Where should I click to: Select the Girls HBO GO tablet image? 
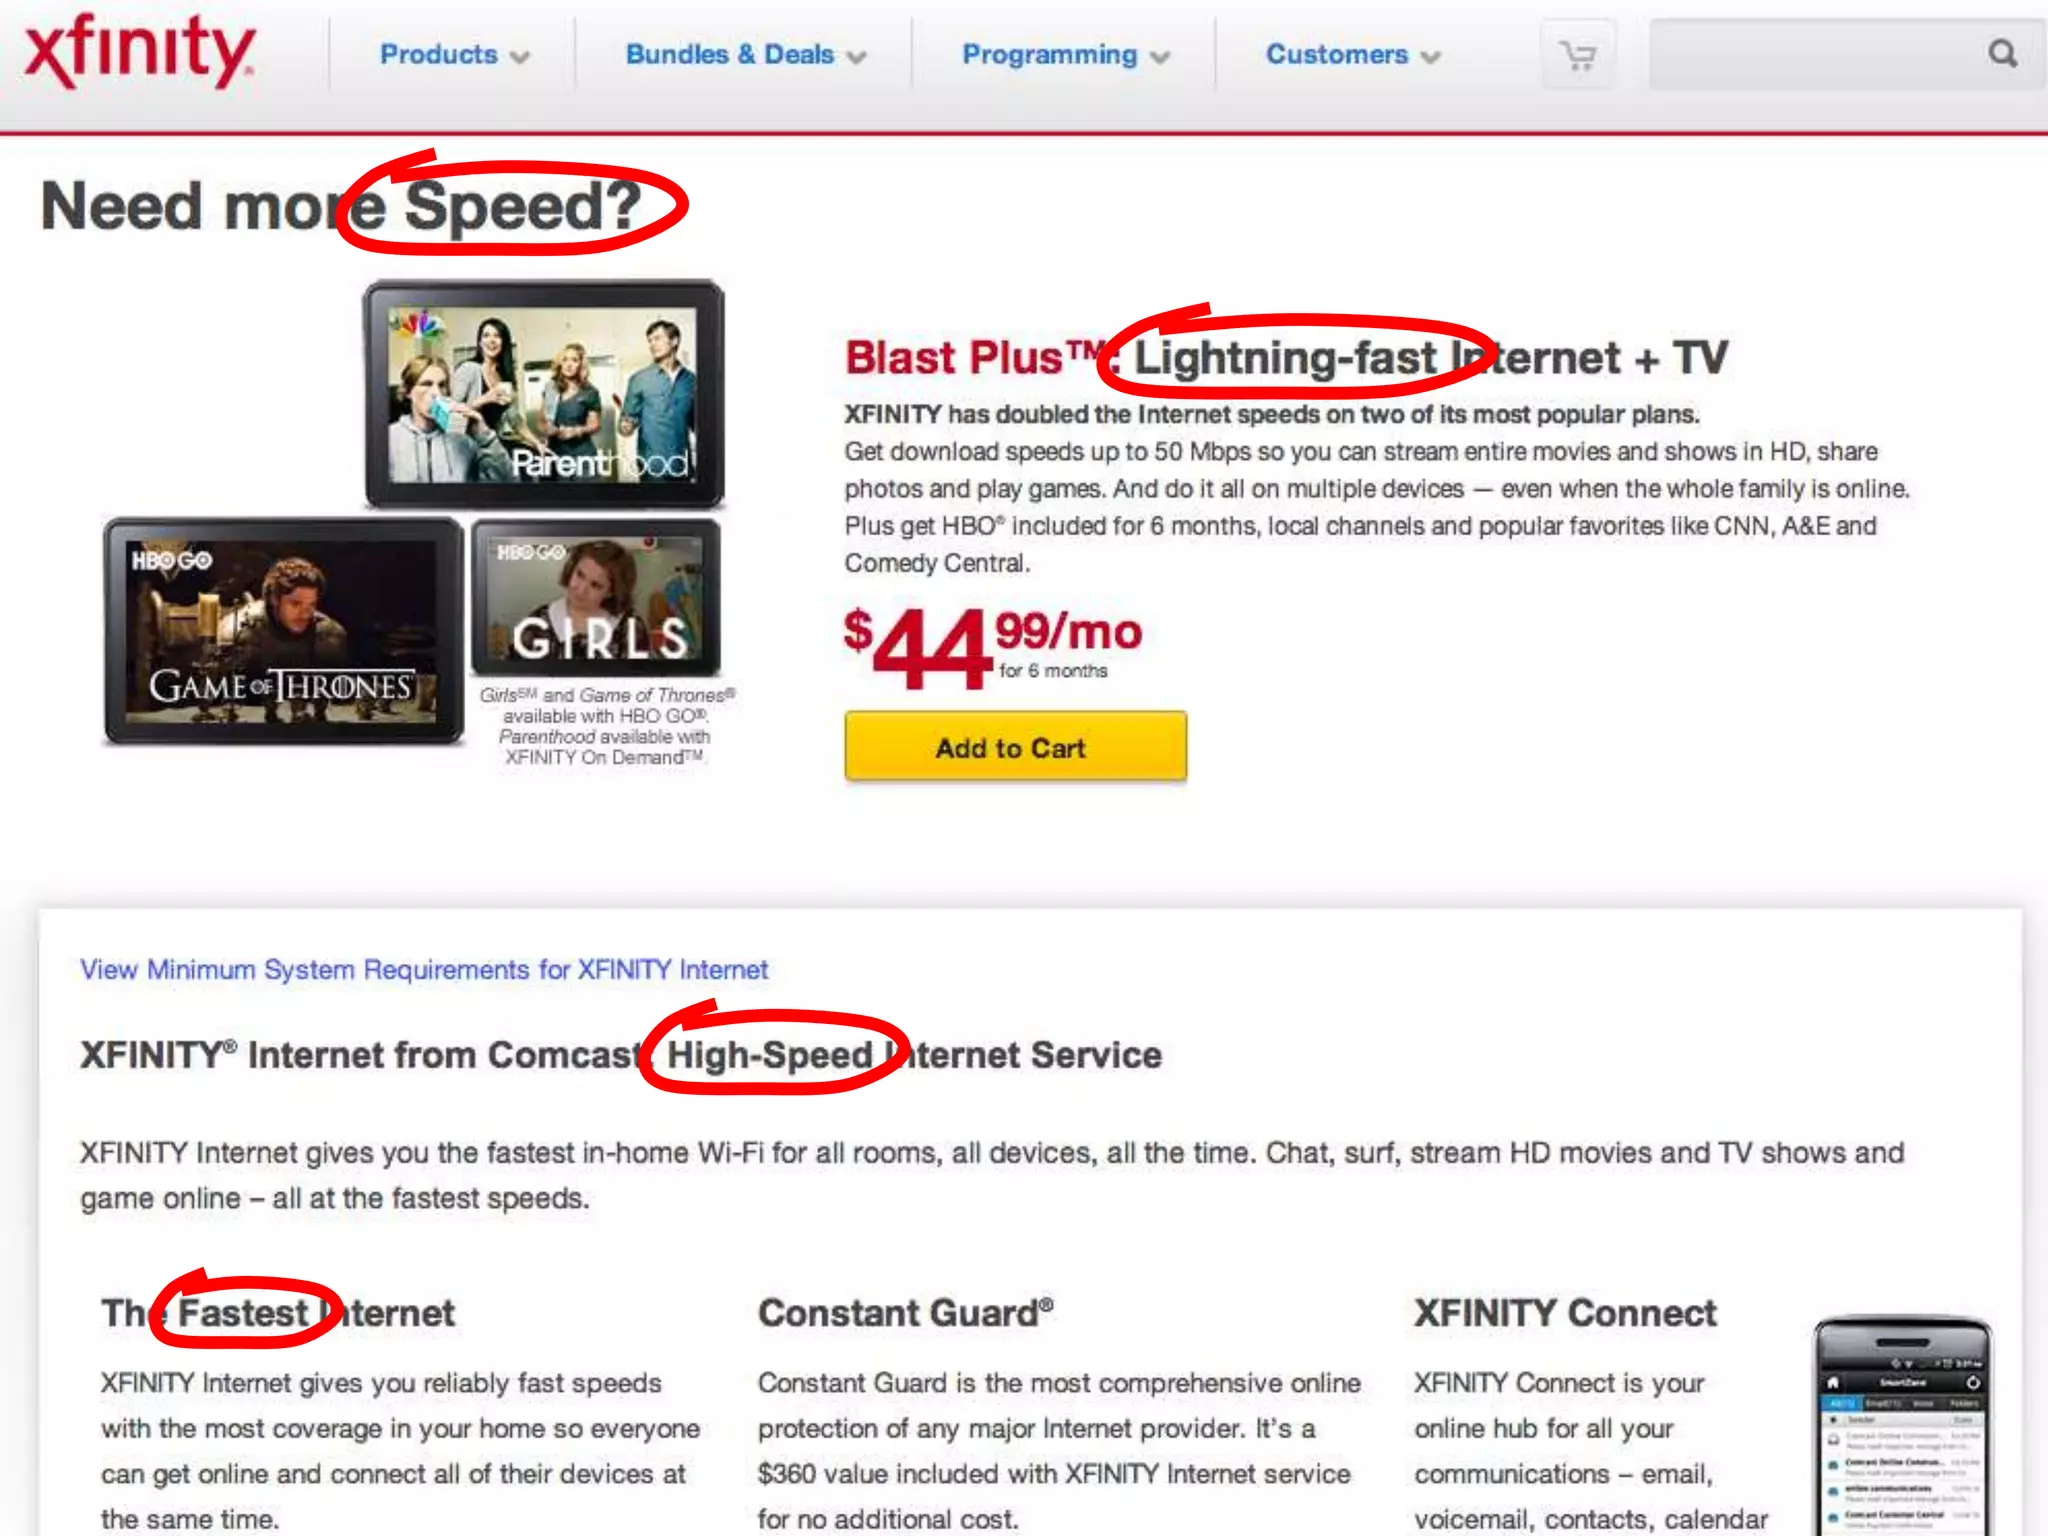596,597
